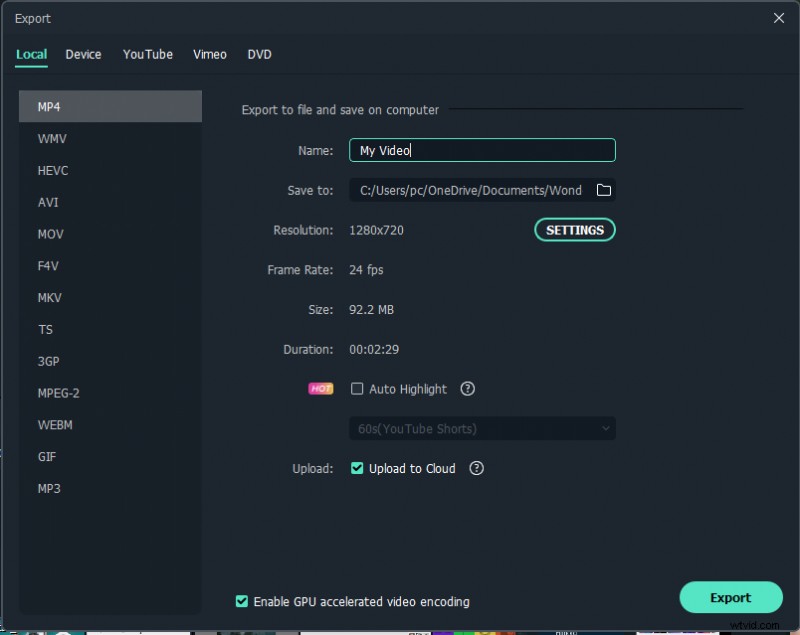The width and height of the screenshot is (800, 635).
Task: View help info for Upload to Cloud
Action: pos(477,468)
